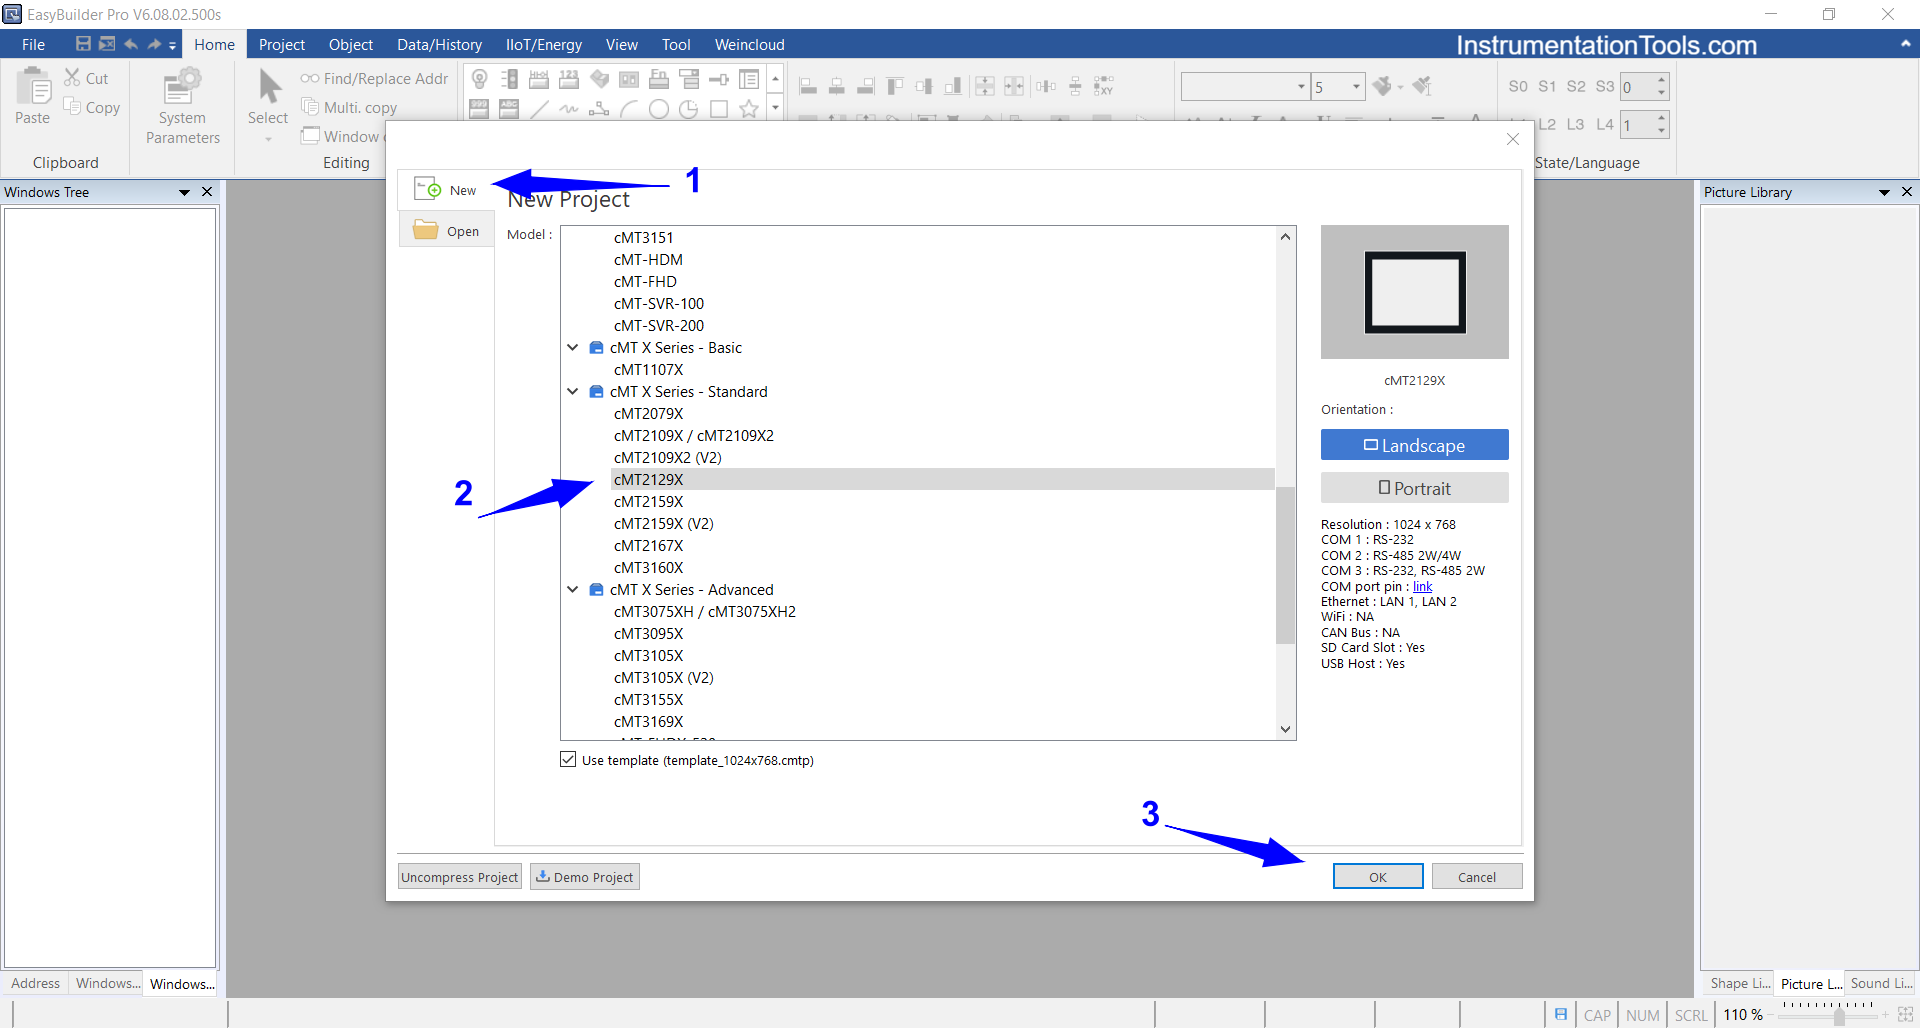Open the font size dropdown showing 5

(1338, 87)
